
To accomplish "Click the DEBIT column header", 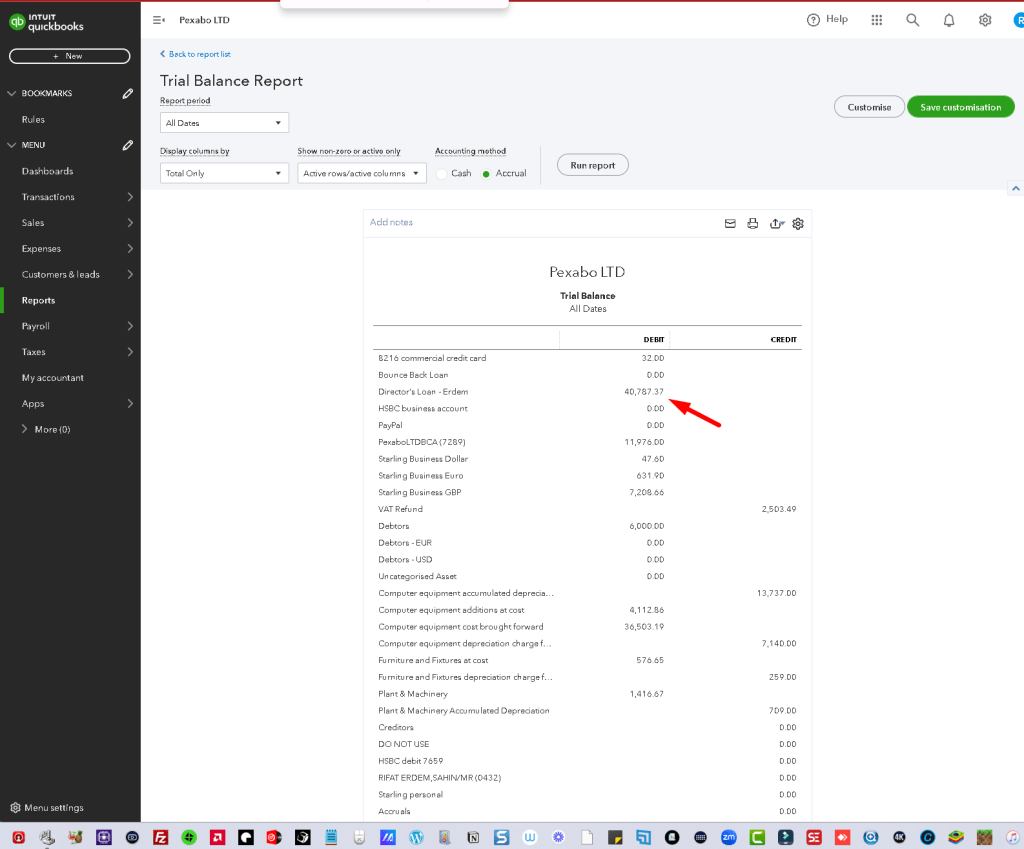I will tap(654, 340).
